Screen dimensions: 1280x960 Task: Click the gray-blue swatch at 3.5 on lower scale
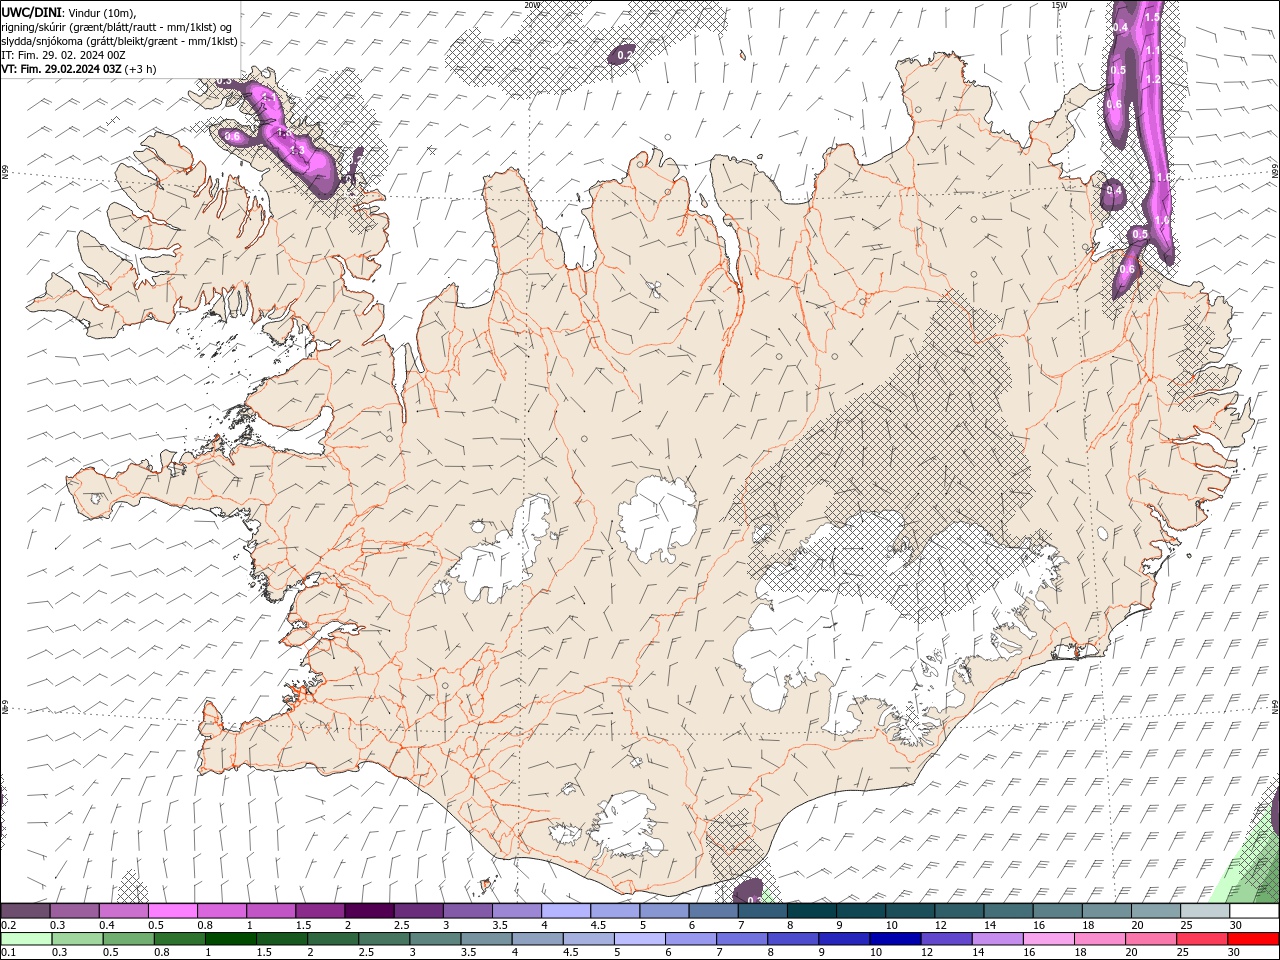click(x=485, y=939)
